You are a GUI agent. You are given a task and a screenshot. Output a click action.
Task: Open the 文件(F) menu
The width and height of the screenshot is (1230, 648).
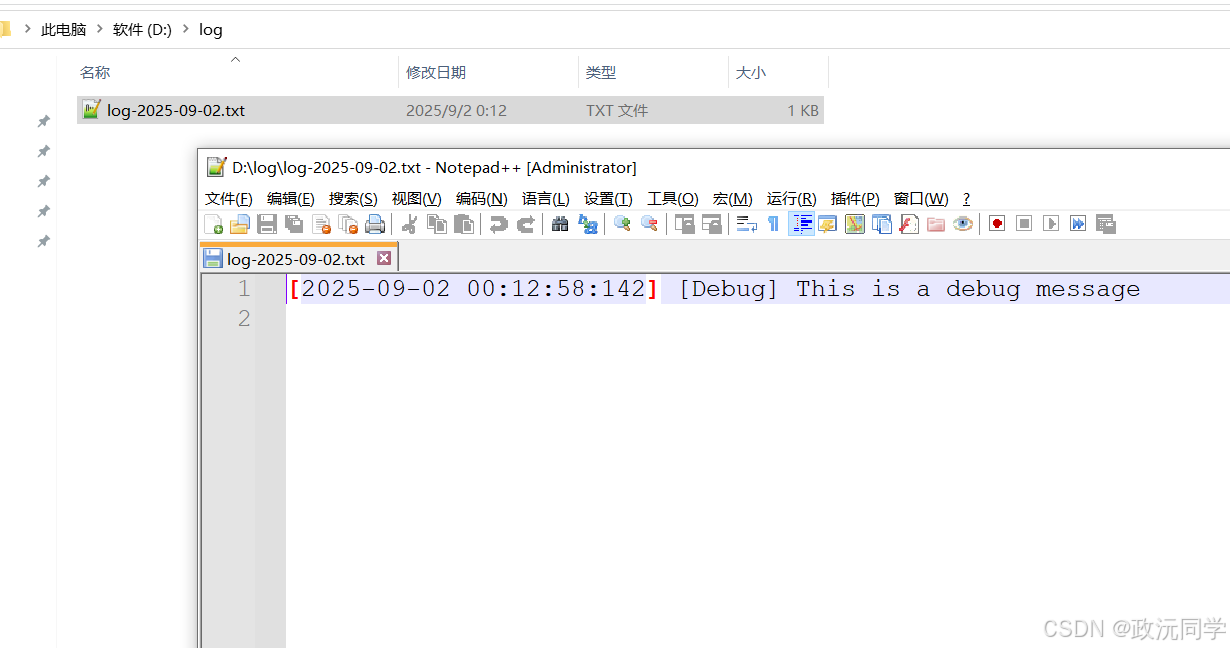click(229, 198)
